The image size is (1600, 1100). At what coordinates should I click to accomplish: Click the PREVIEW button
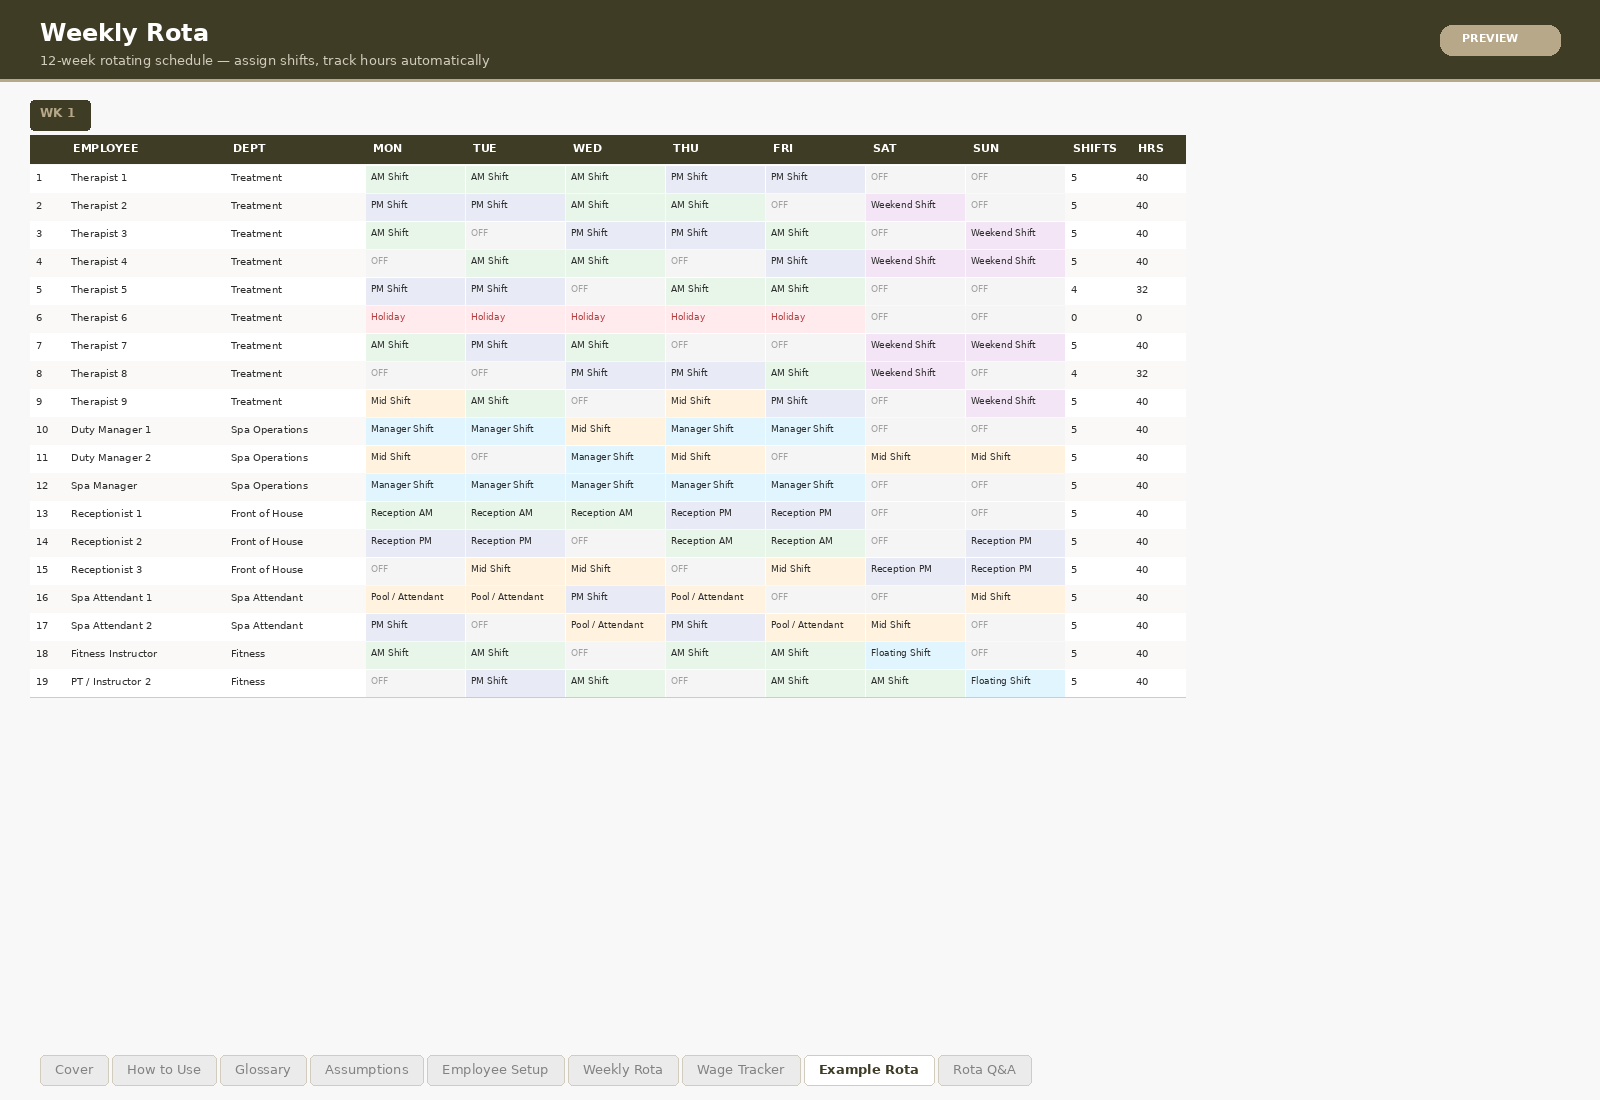click(x=1499, y=40)
